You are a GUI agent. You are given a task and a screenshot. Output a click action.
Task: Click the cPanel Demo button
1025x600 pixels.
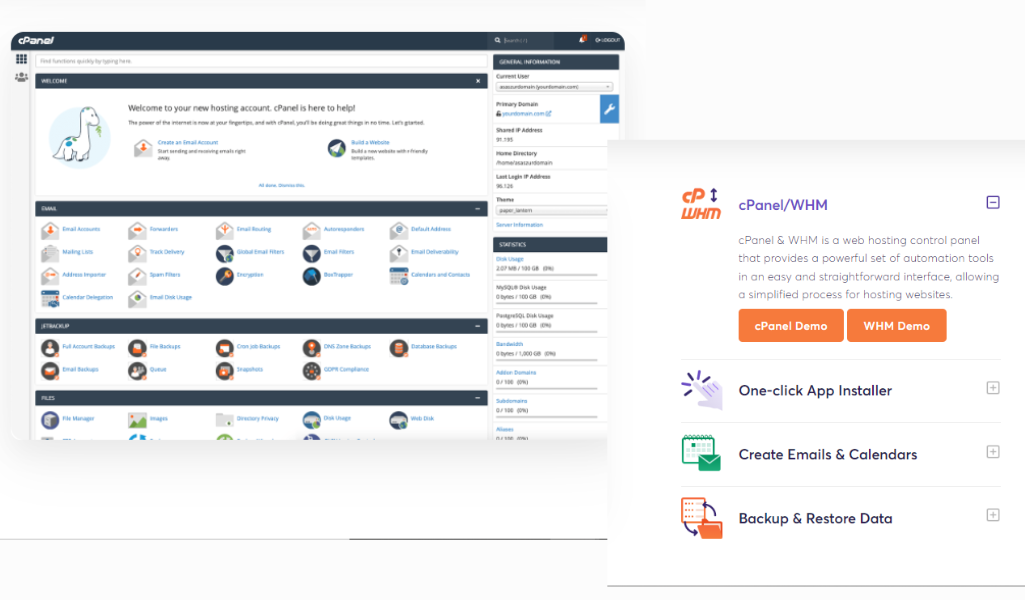(x=791, y=325)
